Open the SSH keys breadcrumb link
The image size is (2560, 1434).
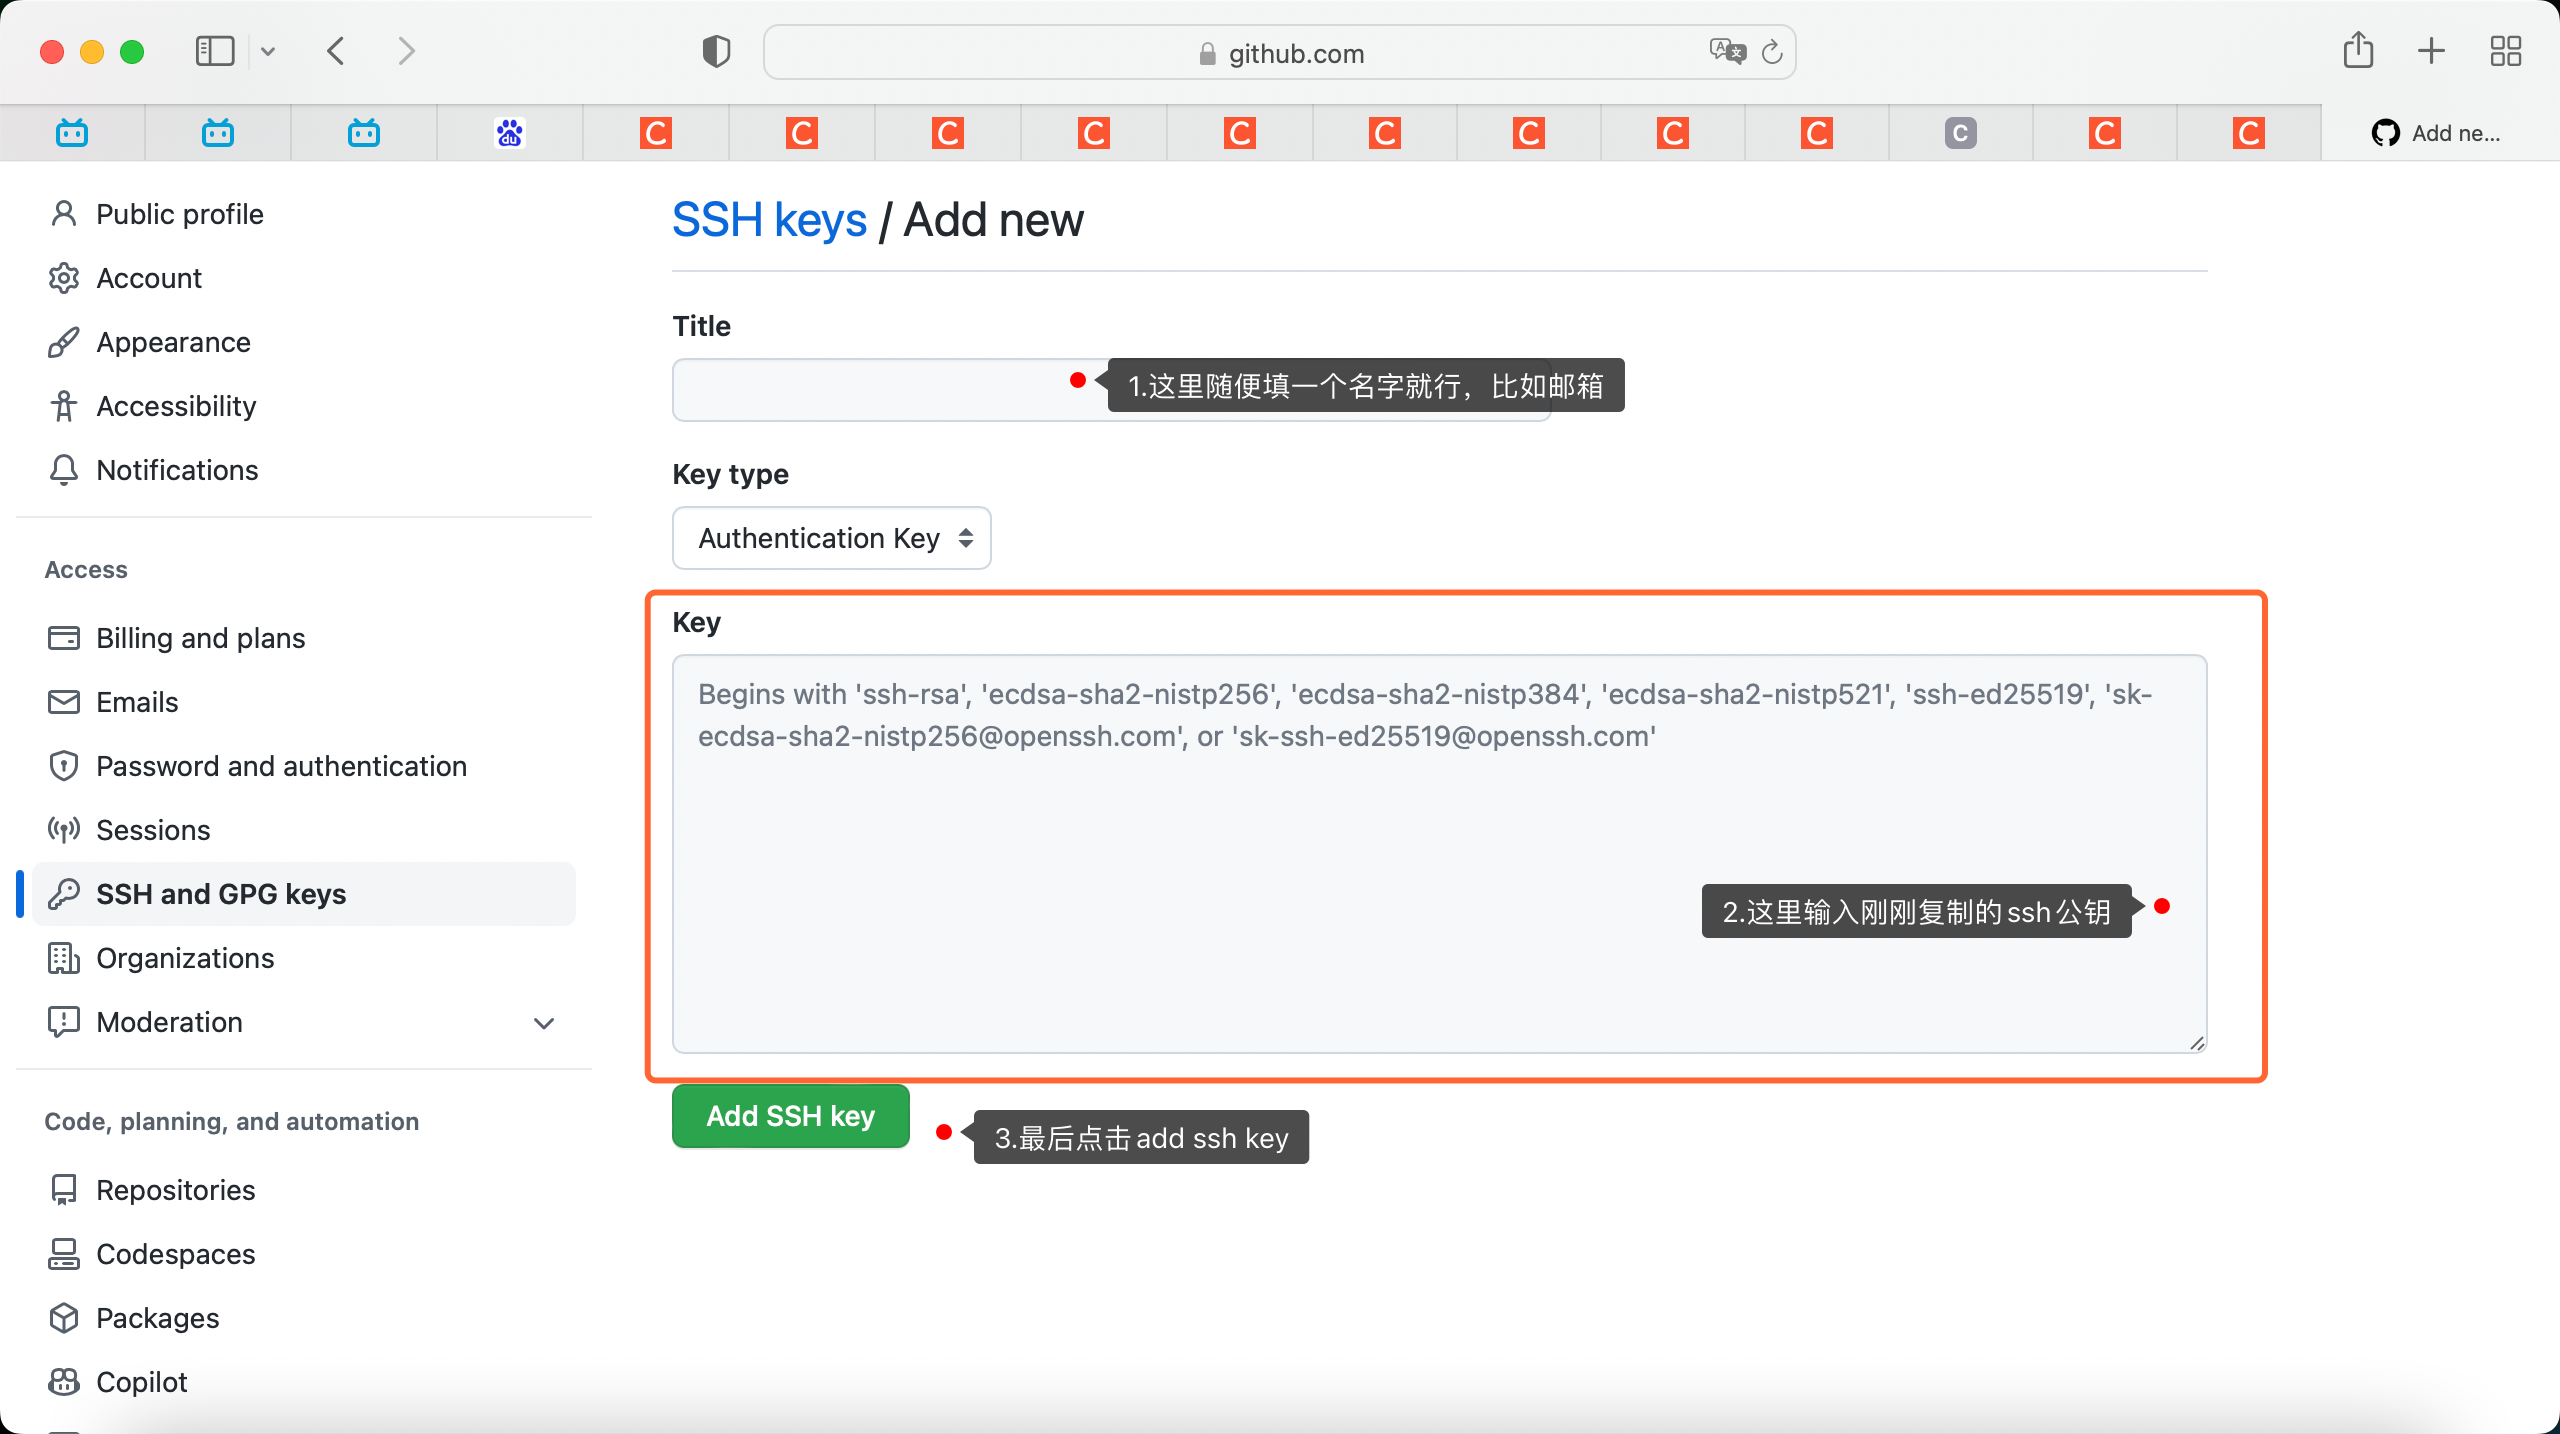769,220
